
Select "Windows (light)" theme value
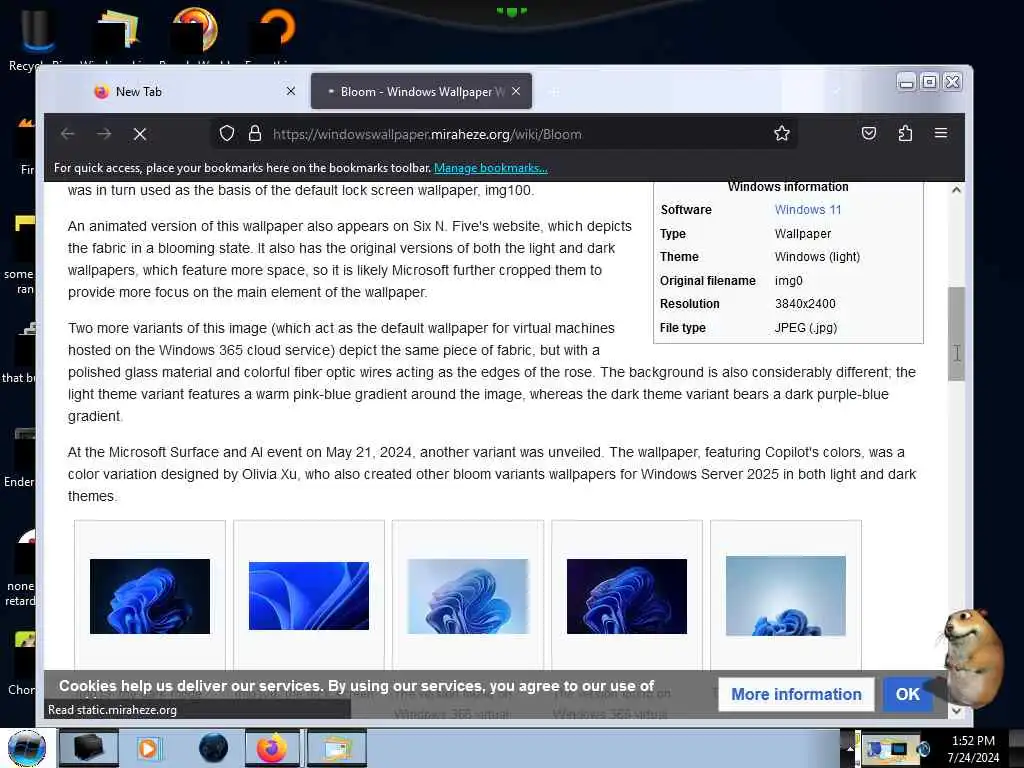point(817,257)
